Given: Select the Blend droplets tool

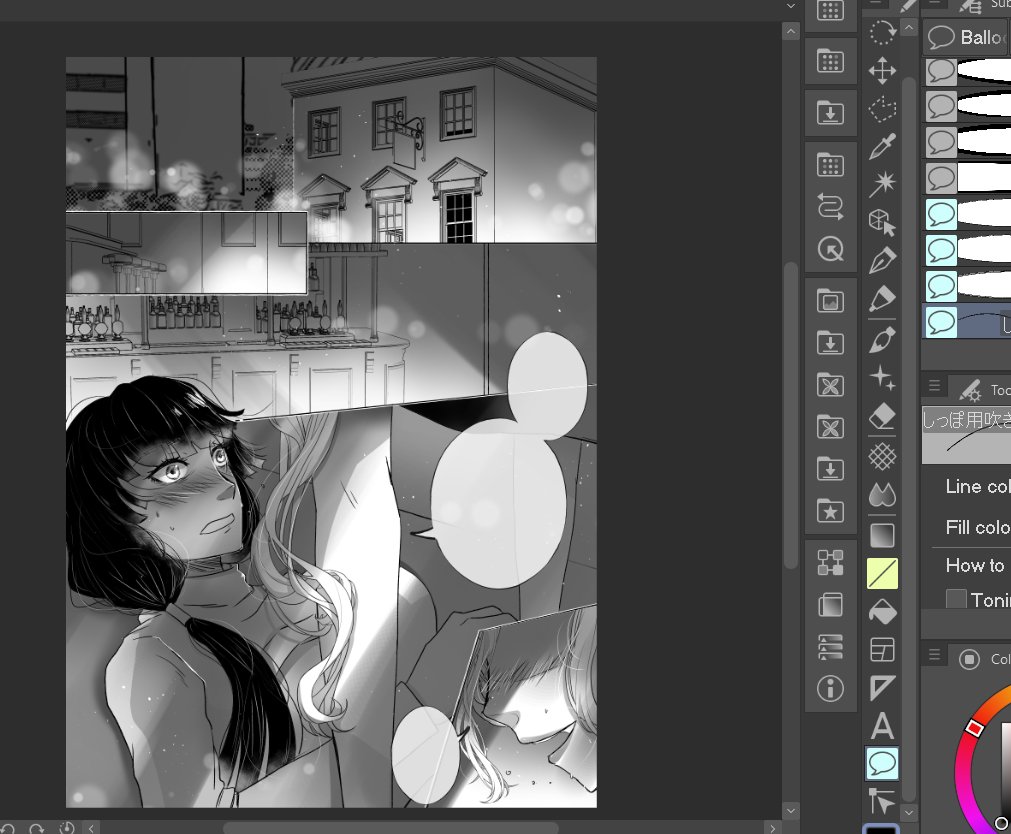Looking at the screenshot, I should [x=882, y=495].
